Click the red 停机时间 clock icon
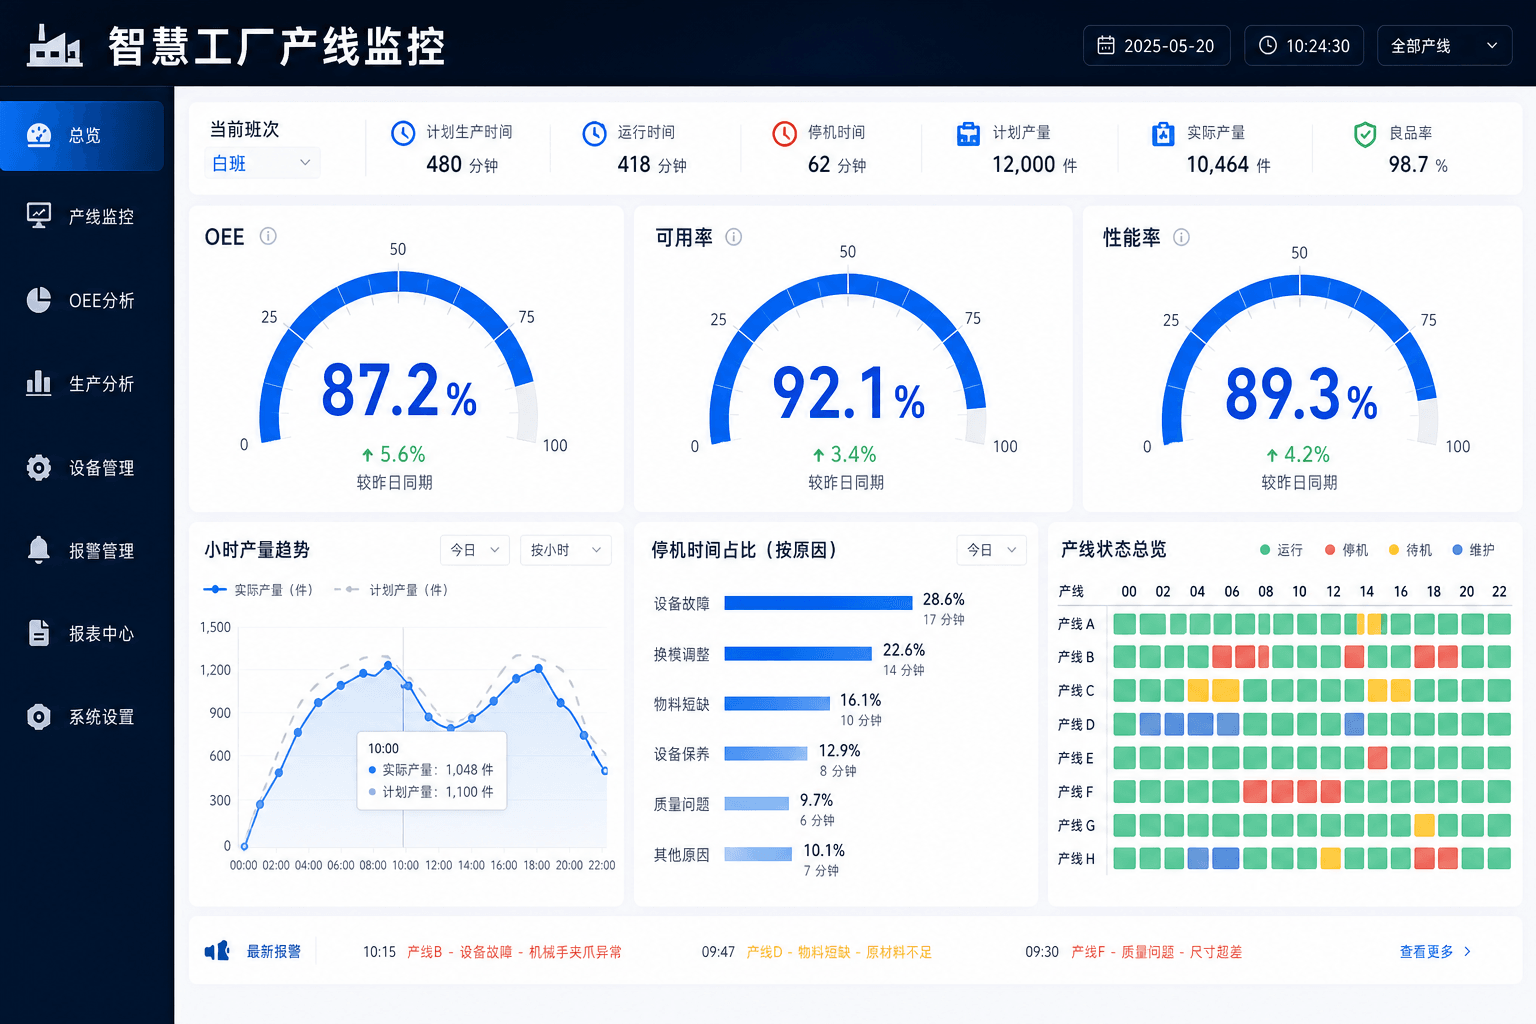 pos(785,133)
